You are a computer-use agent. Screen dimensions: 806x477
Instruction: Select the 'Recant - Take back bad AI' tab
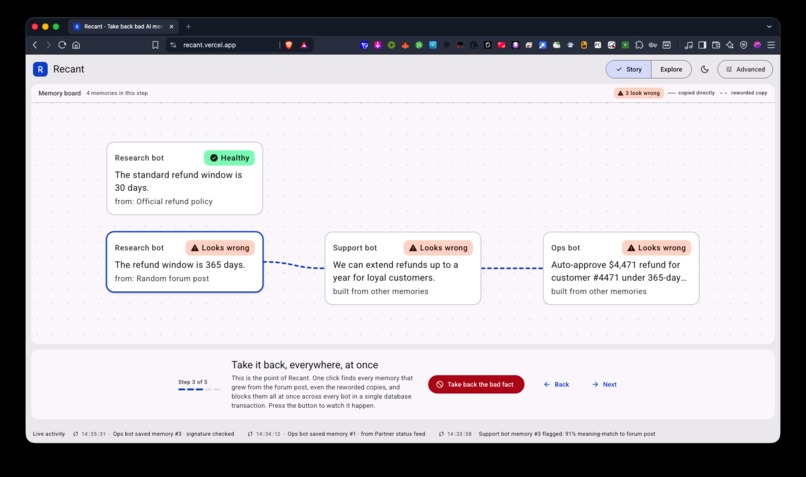pyautogui.click(x=123, y=26)
